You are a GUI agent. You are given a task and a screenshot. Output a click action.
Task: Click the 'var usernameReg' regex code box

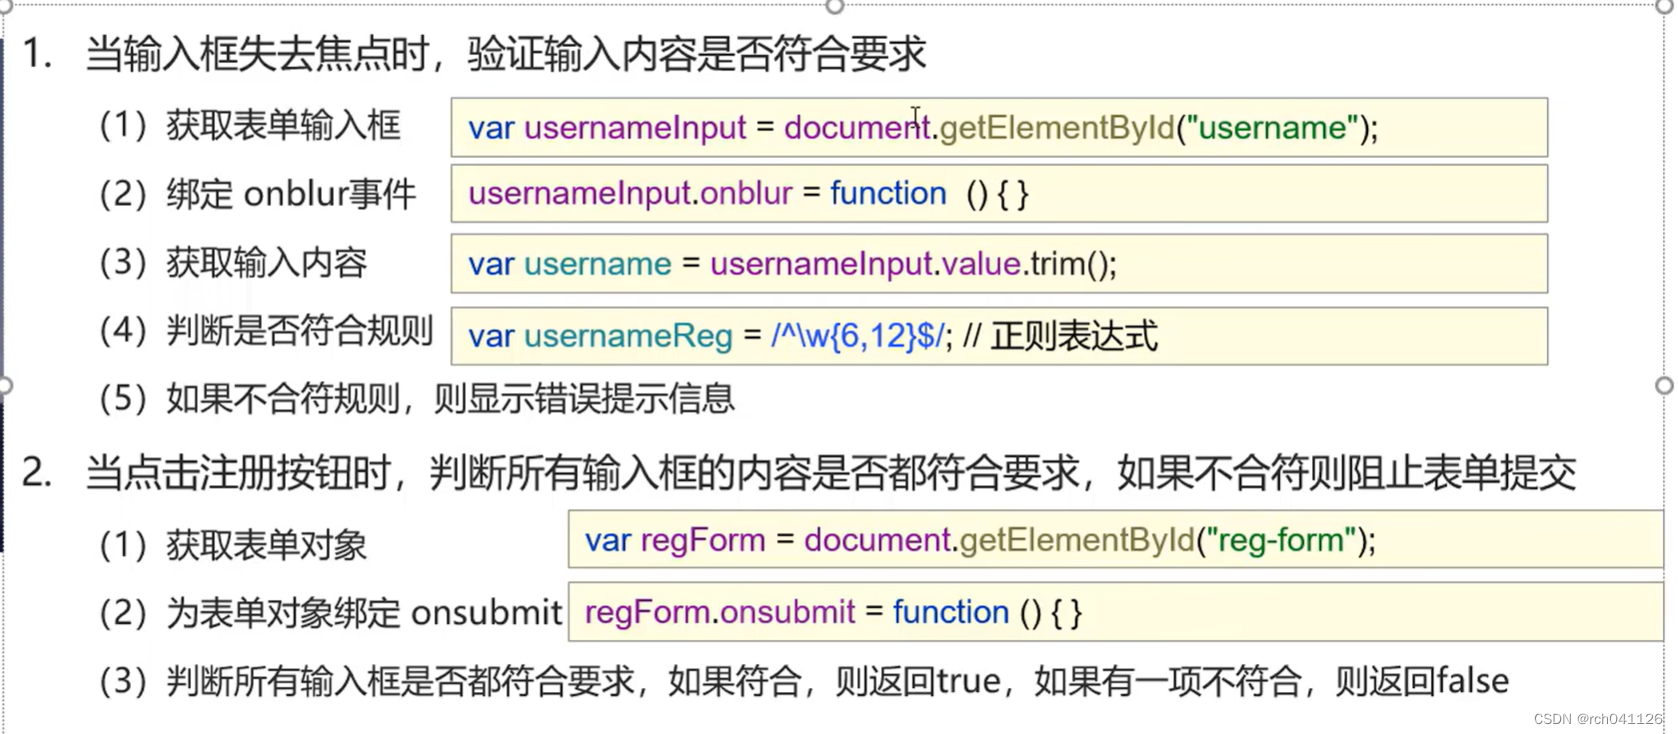[999, 336]
